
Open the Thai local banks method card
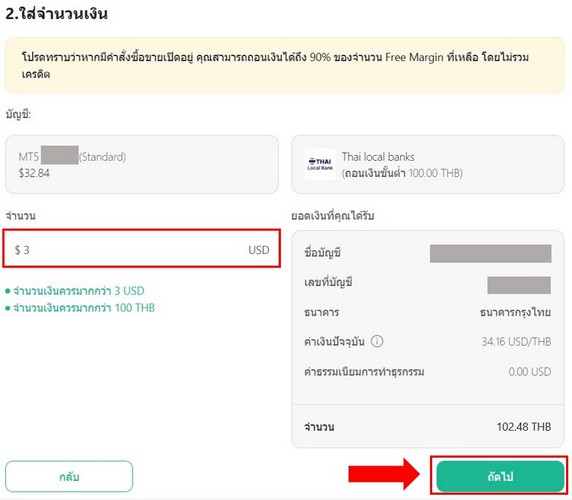click(x=428, y=164)
